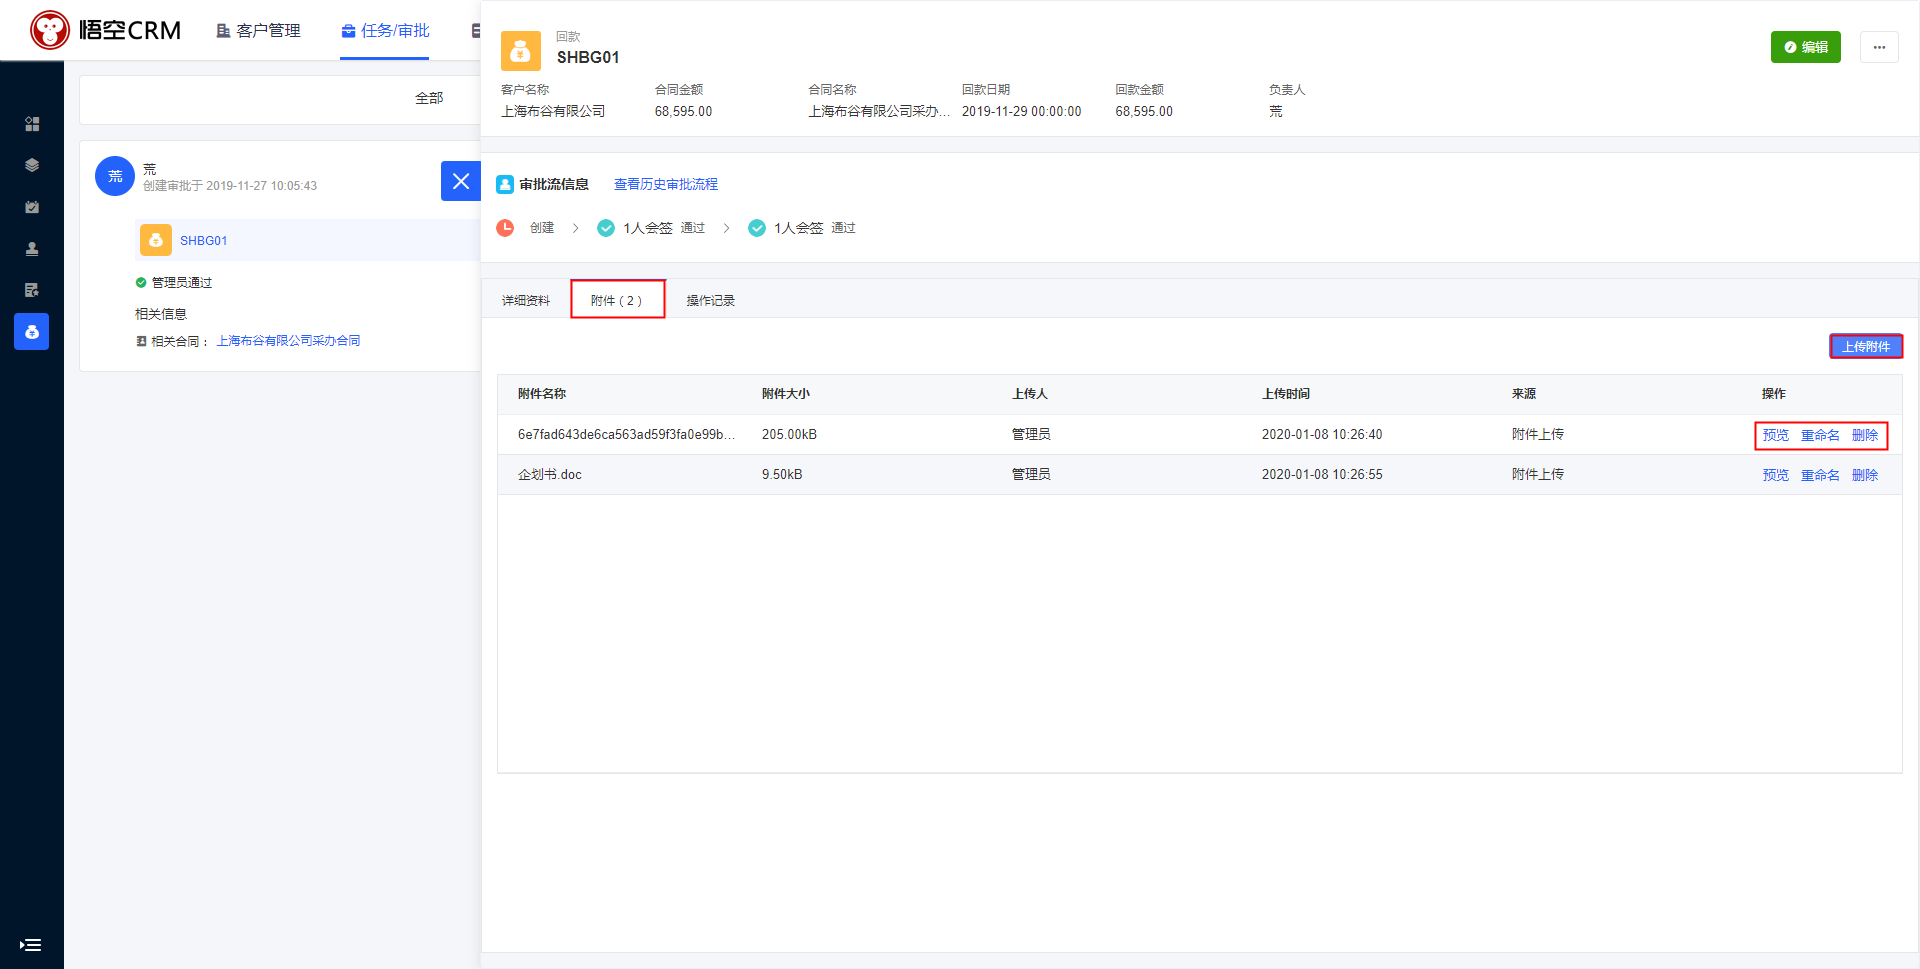
Task: Expand the sidebar with the bottom menu icon
Action: click(31, 945)
